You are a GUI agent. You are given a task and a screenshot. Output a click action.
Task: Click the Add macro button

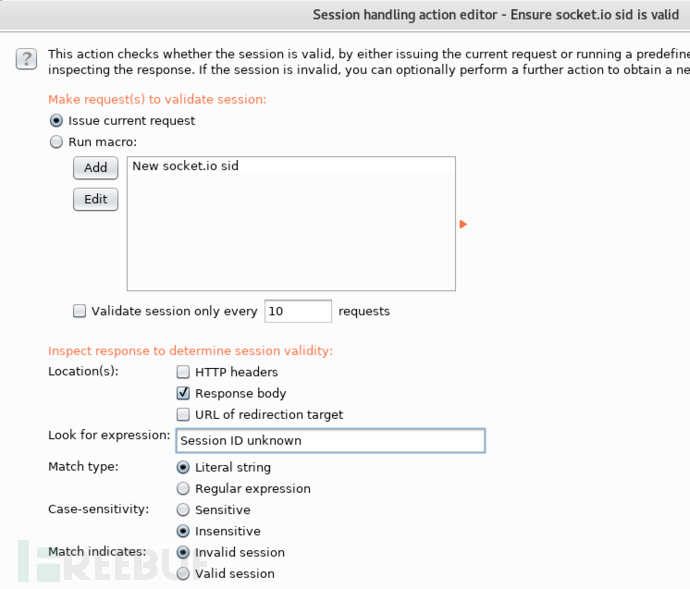tap(95, 168)
